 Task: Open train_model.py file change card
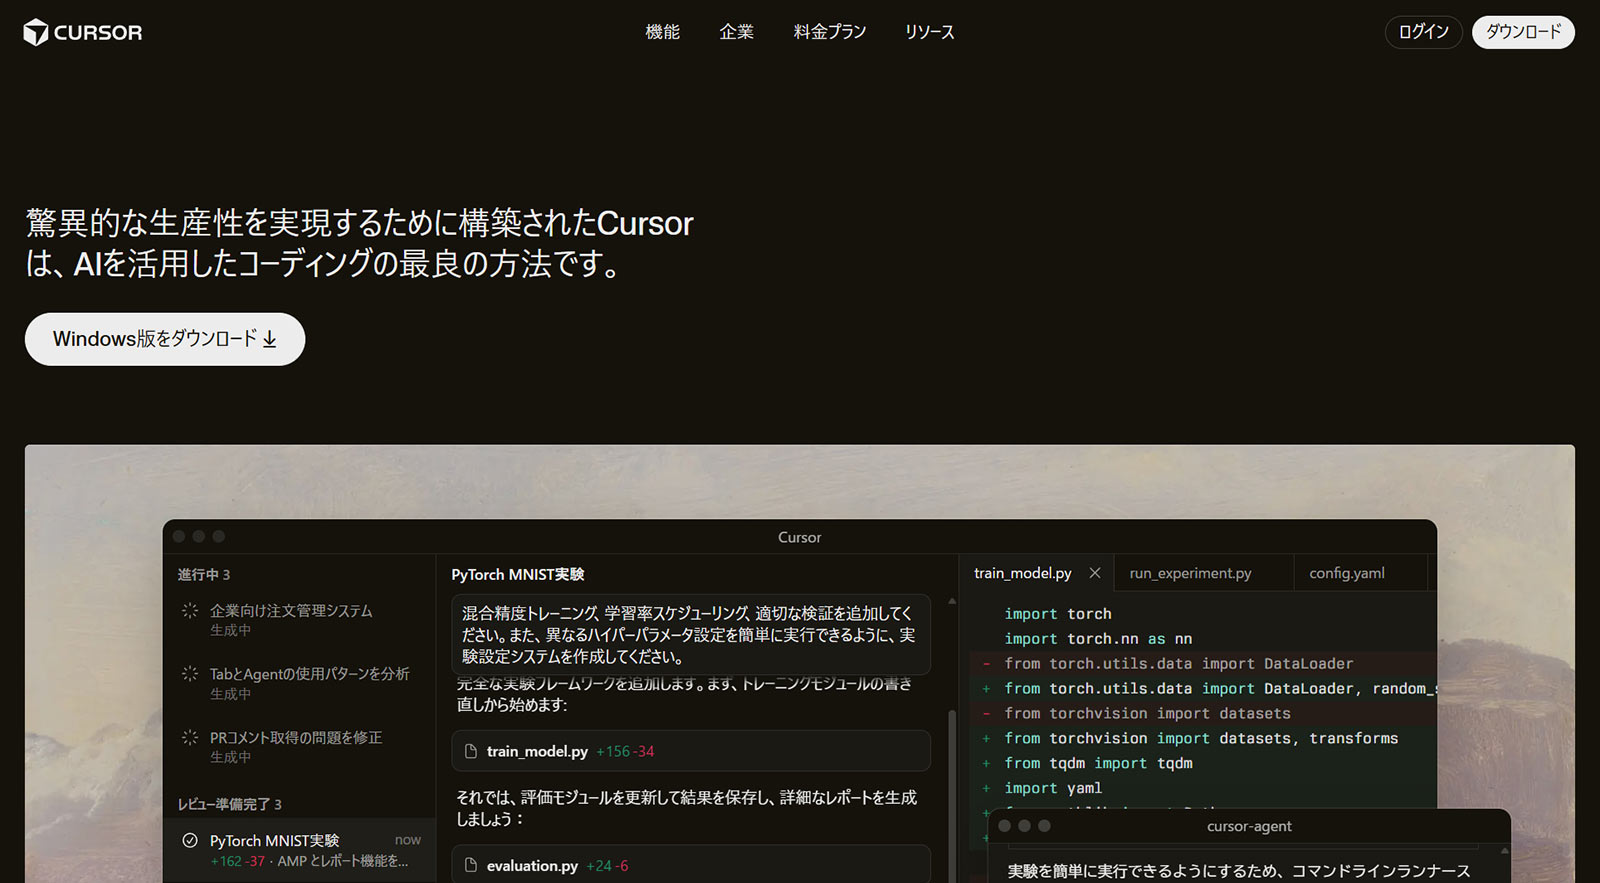[x=691, y=751]
